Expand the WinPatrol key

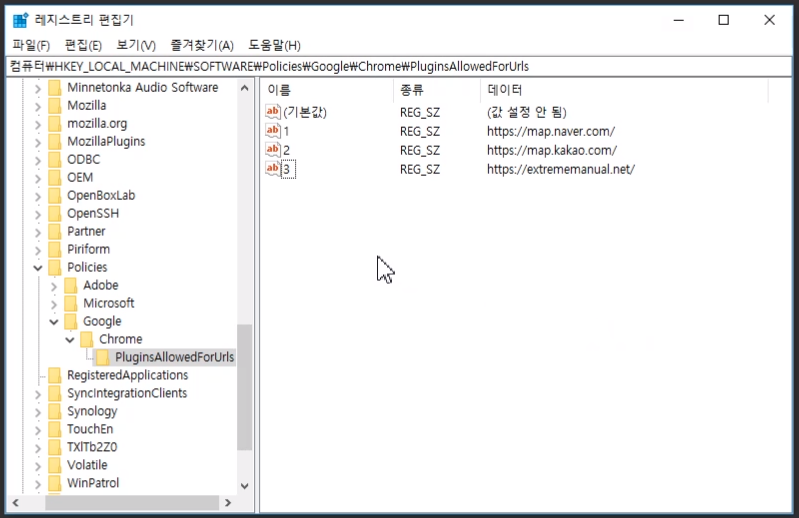[38, 484]
